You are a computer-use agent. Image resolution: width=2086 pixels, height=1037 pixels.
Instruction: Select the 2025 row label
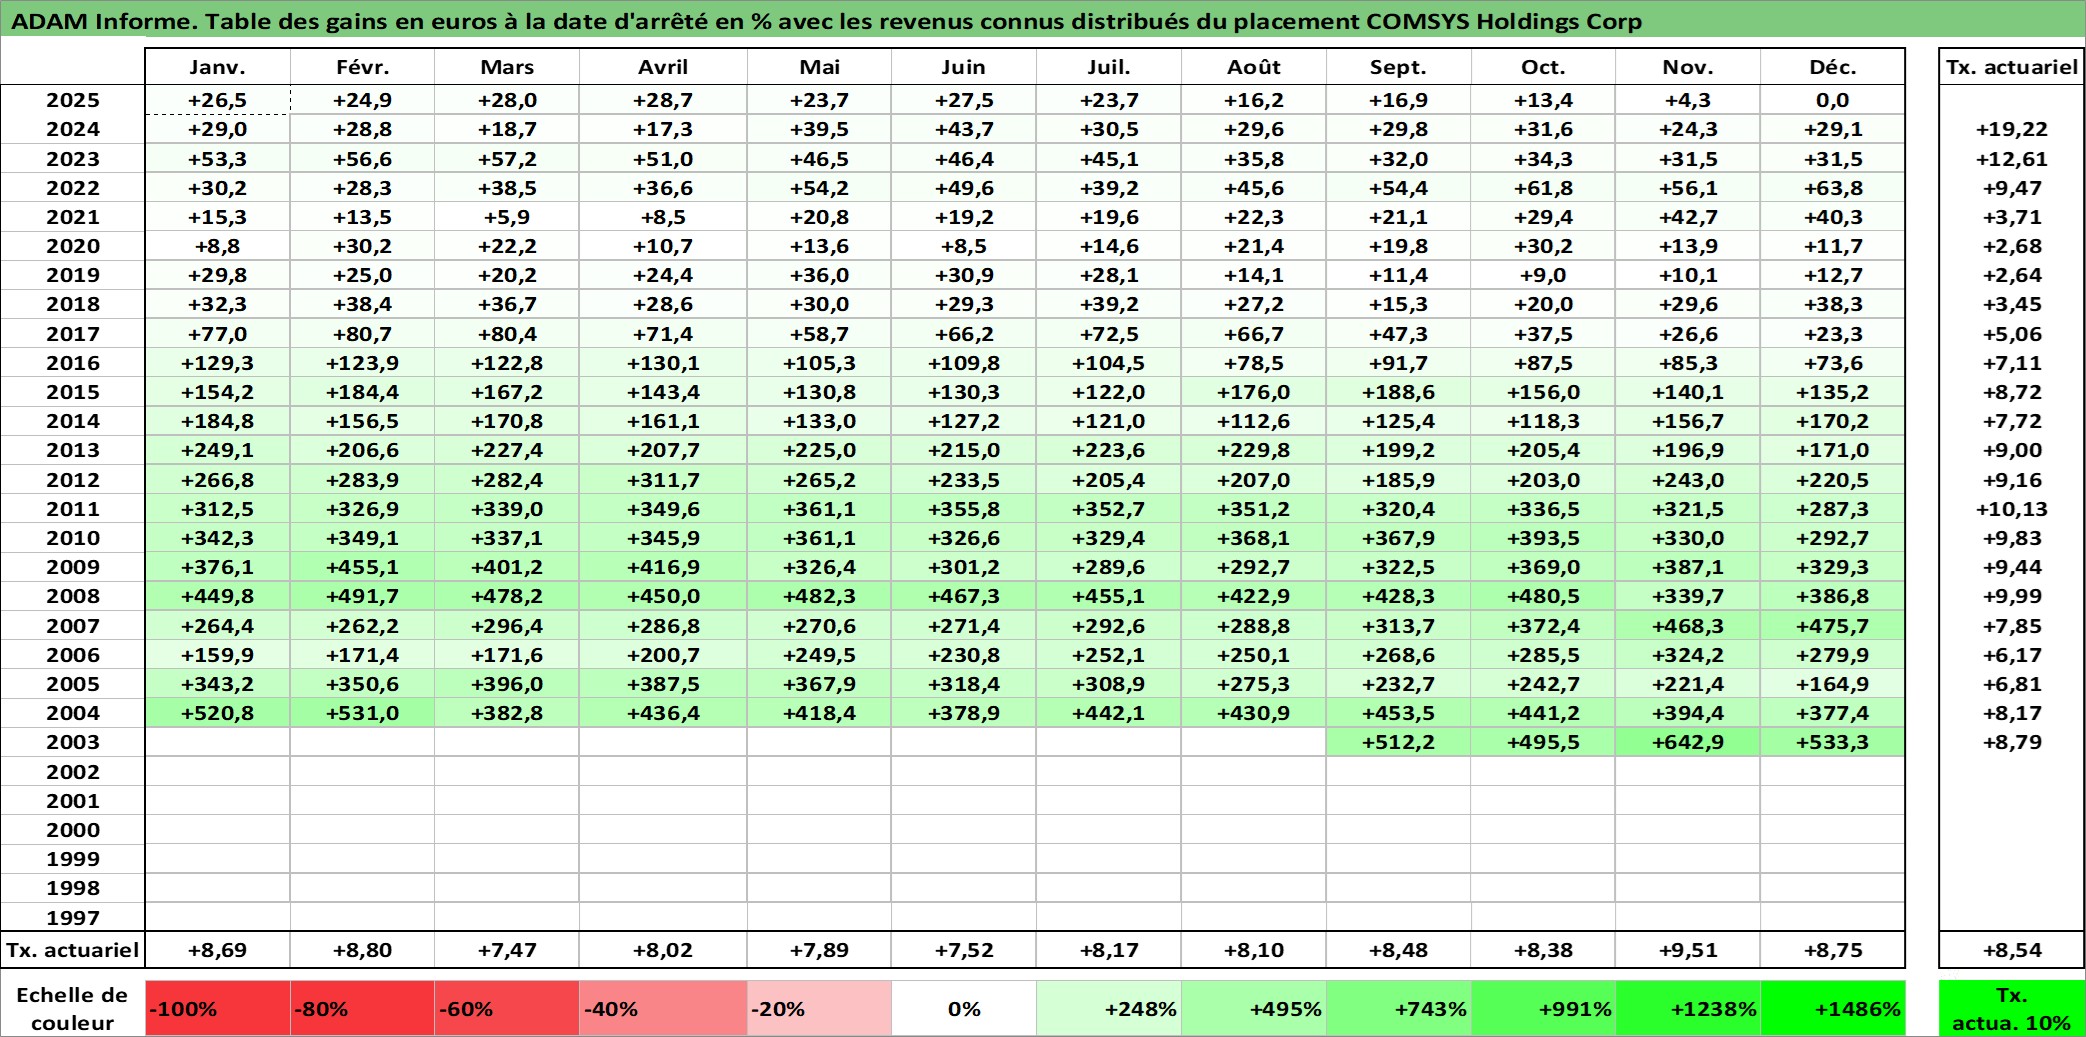(x=73, y=100)
